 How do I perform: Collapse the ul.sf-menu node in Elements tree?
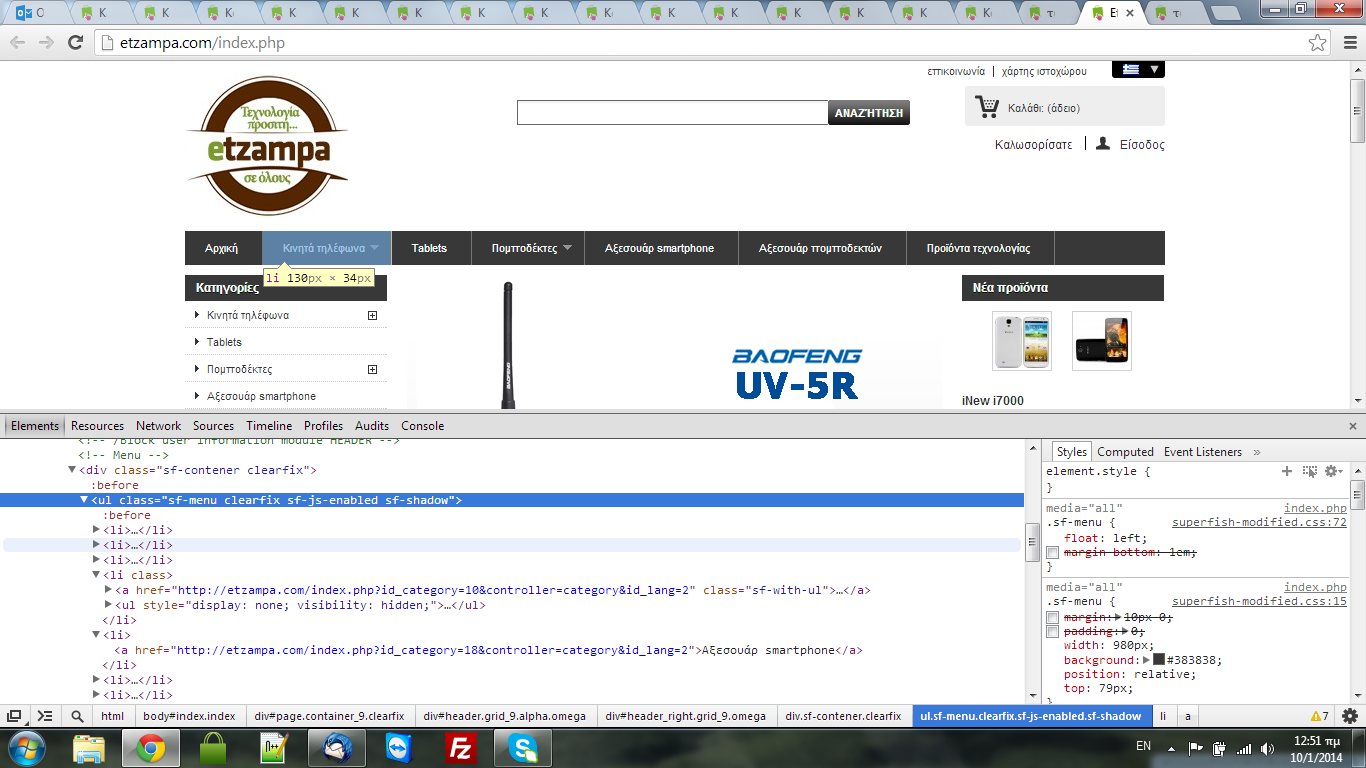tap(85, 500)
